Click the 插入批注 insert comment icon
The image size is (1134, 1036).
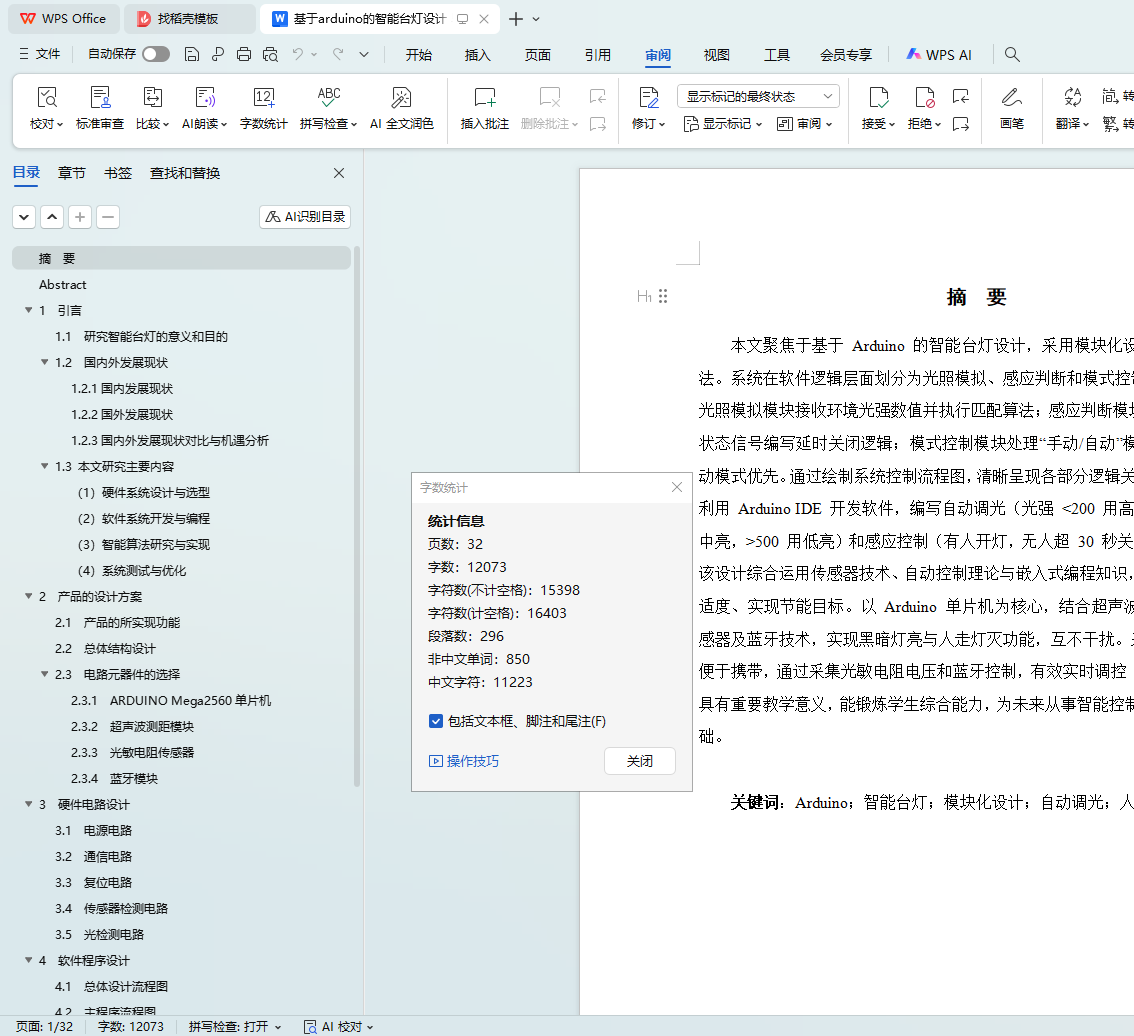click(485, 98)
